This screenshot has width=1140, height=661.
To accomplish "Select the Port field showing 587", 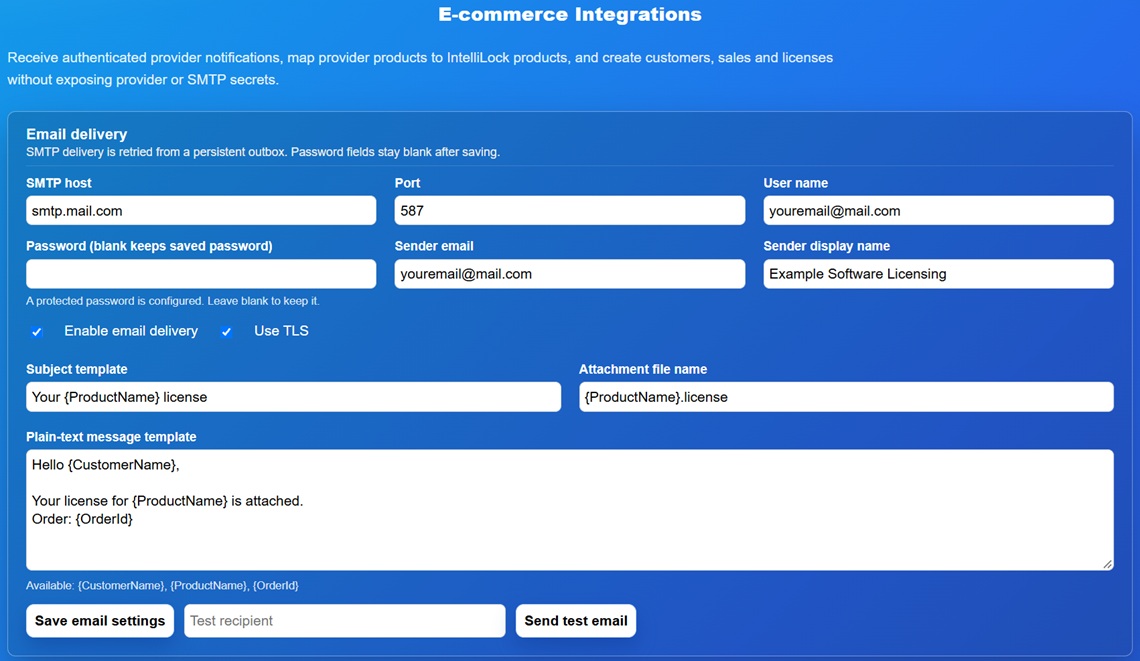I will (570, 211).
